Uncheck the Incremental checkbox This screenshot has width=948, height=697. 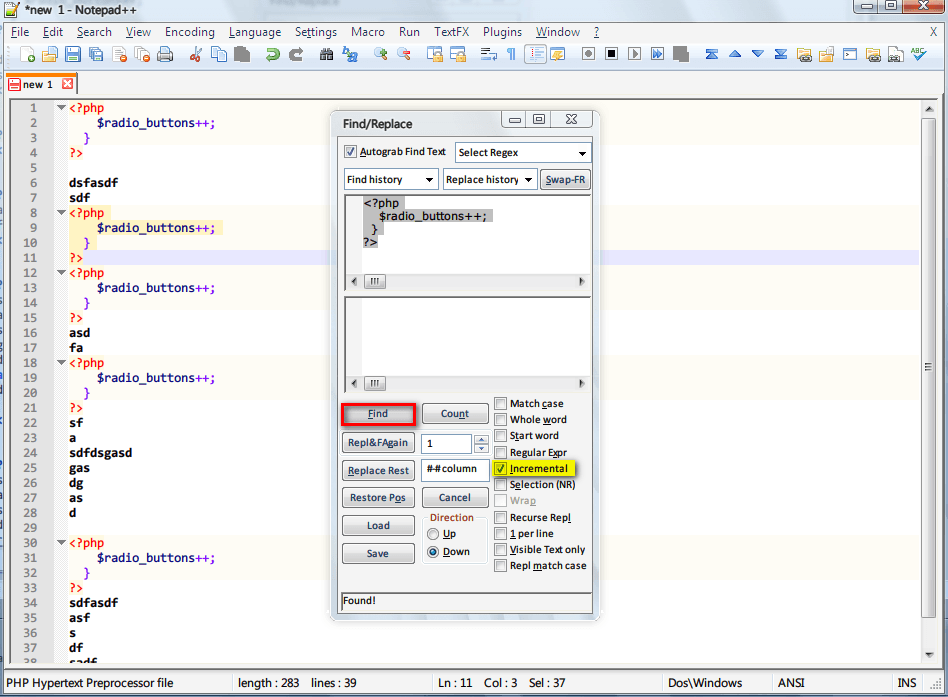[x=501, y=468]
